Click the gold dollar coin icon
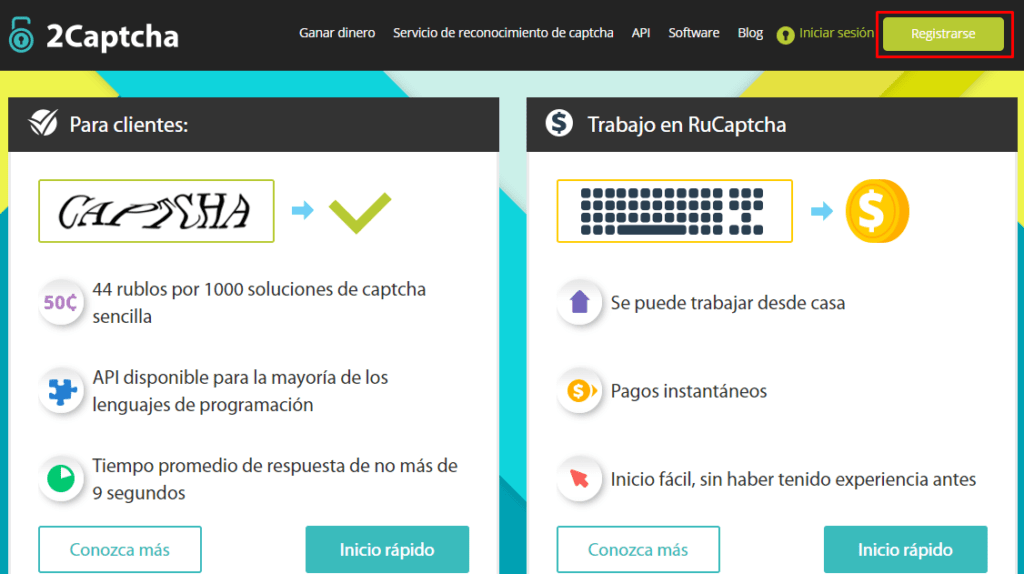The width and height of the screenshot is (1024, 574). coord(877,211)
